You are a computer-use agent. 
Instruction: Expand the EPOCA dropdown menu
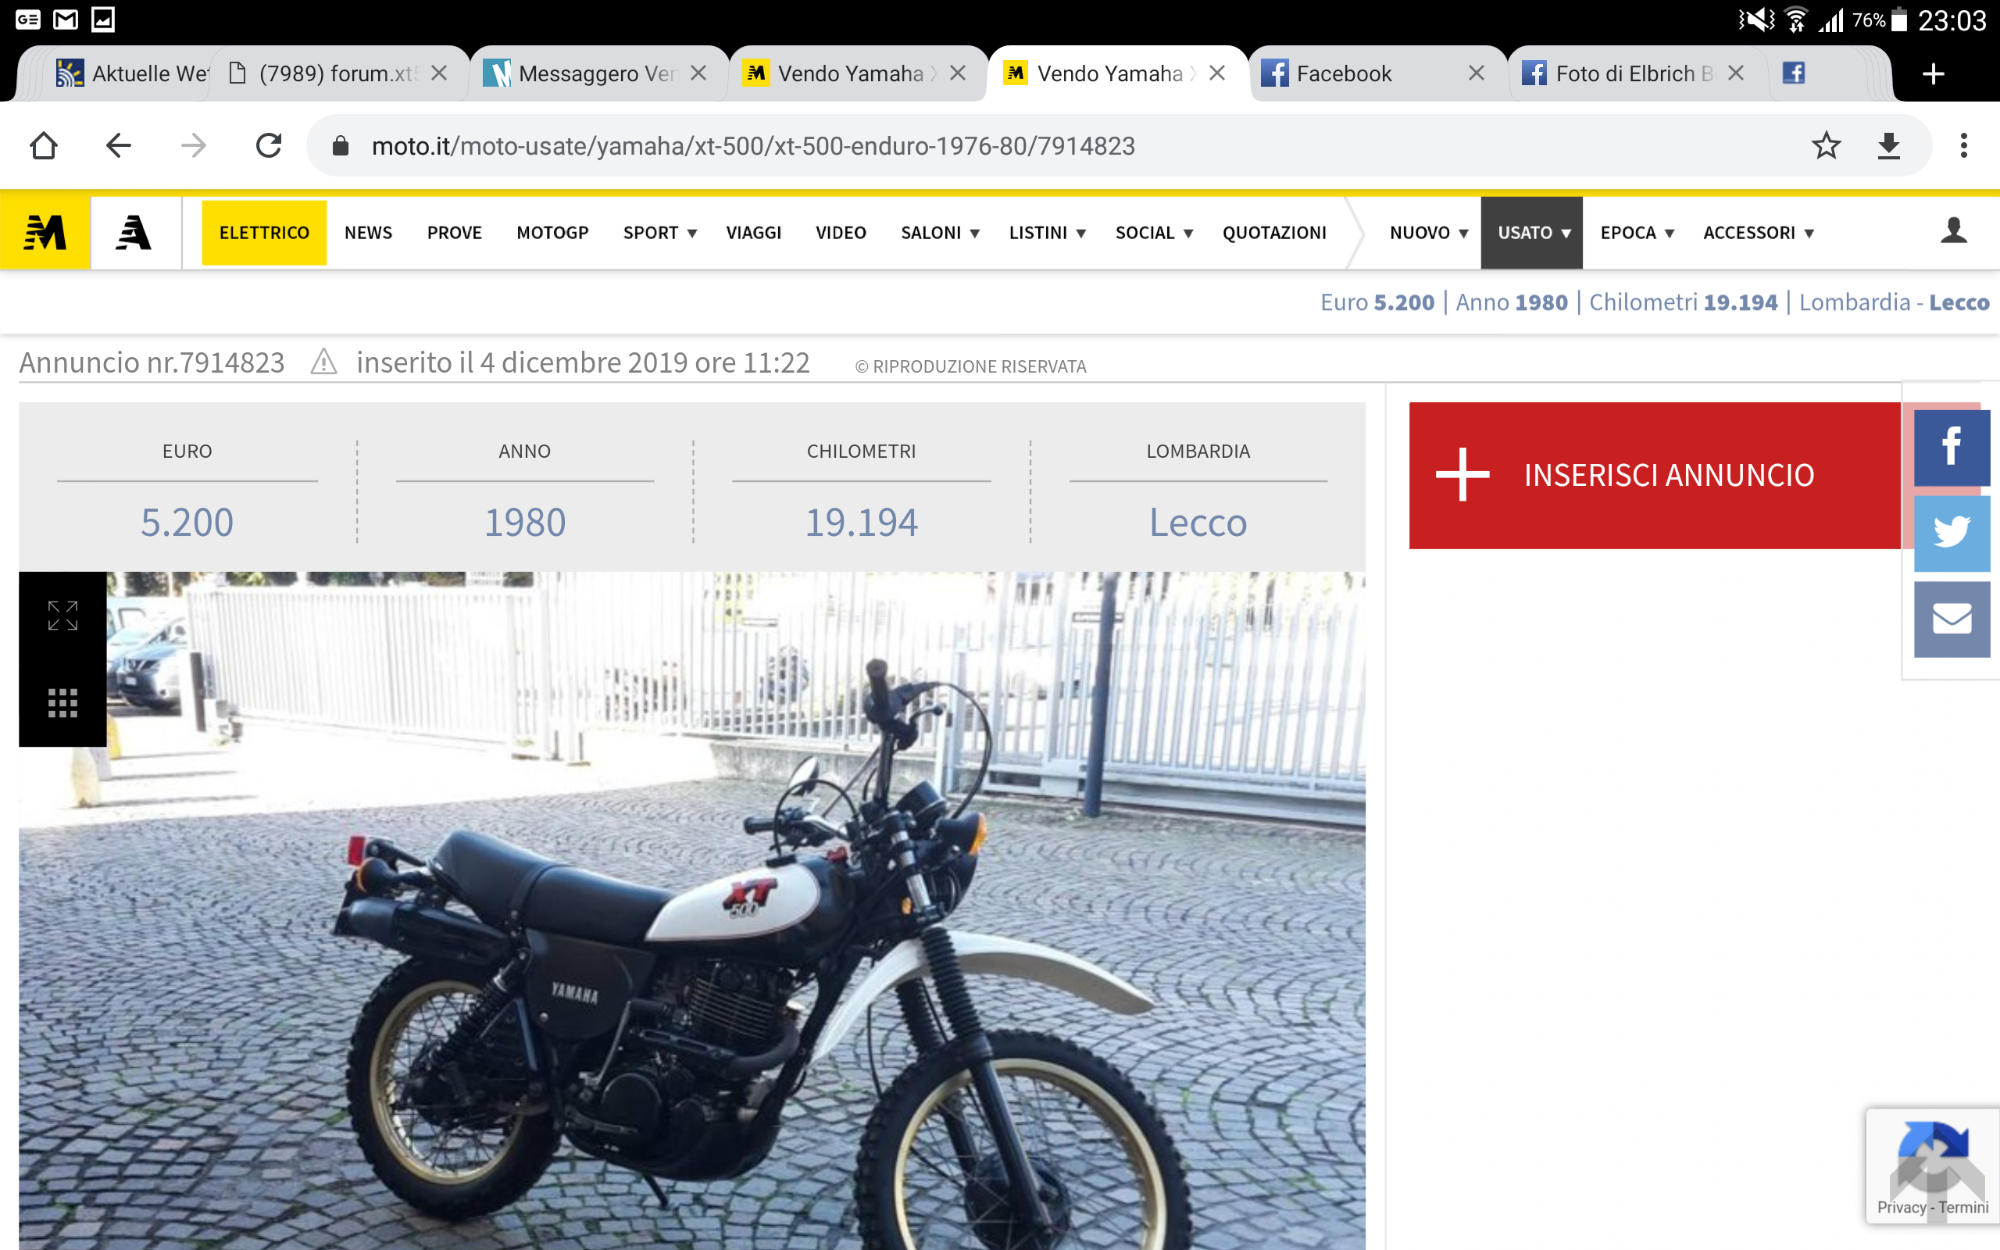click(x=1637, y=233)
